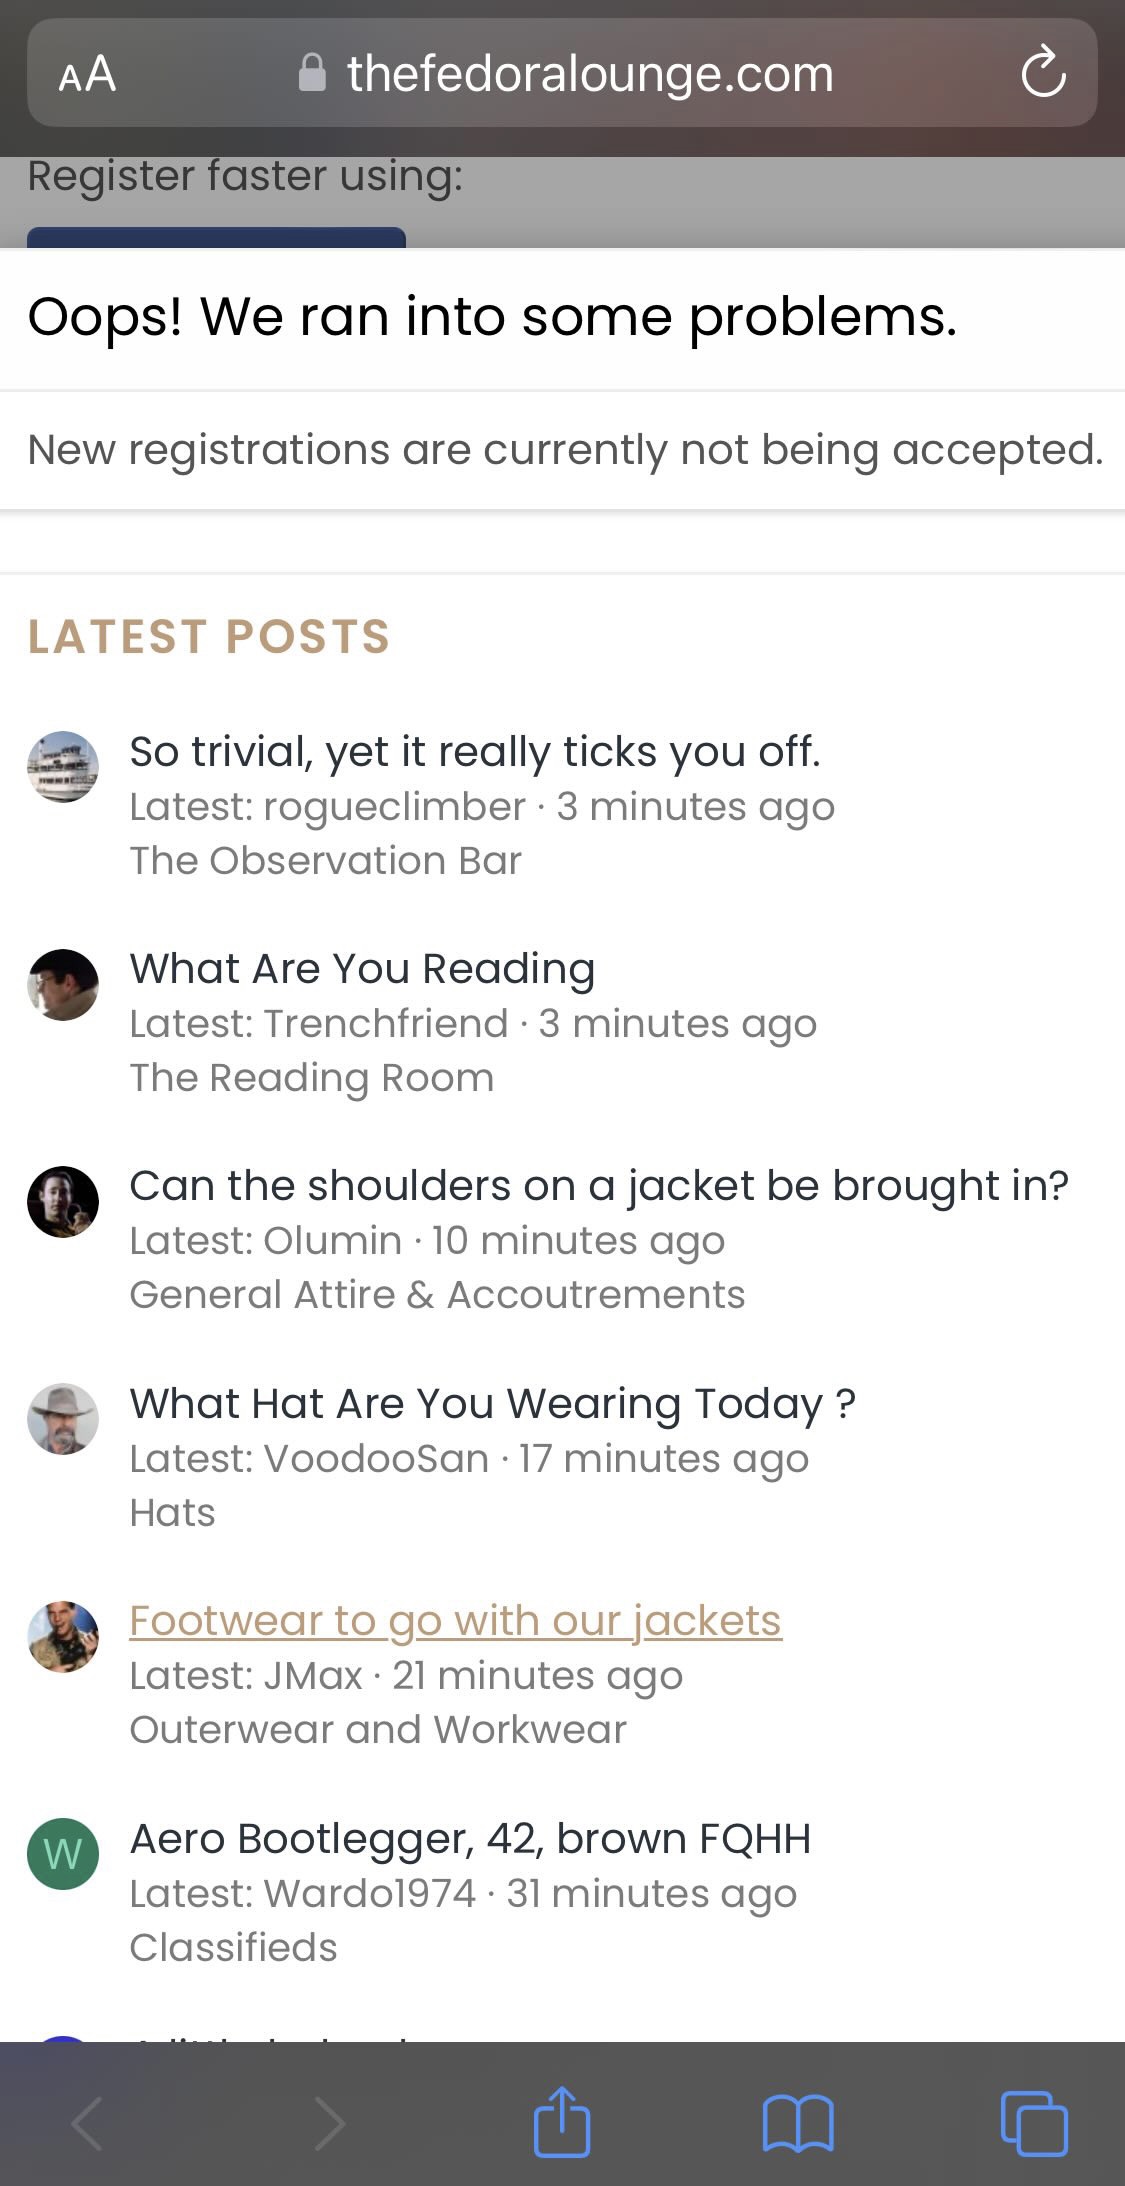Open "What Hat Are You Wearing Today" thread

(493, 1404)
